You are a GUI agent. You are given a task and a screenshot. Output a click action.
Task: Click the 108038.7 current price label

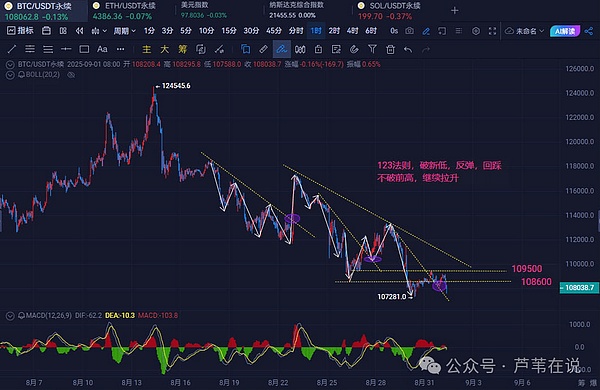click(x=579, y=287)
